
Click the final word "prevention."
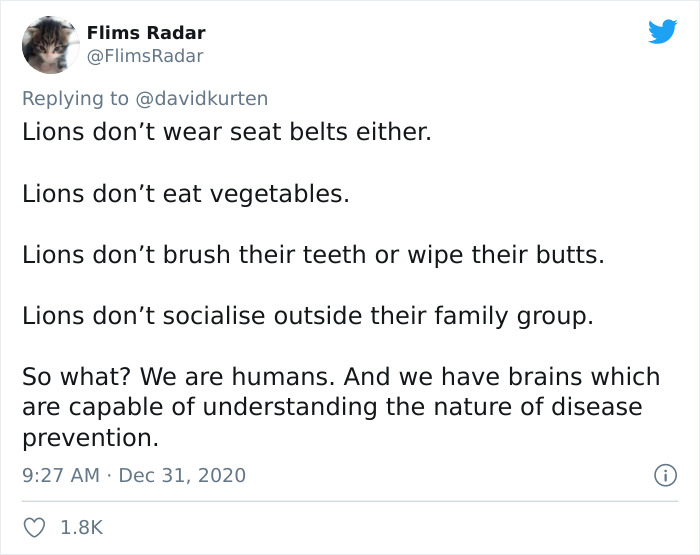(x=90, y=438)
